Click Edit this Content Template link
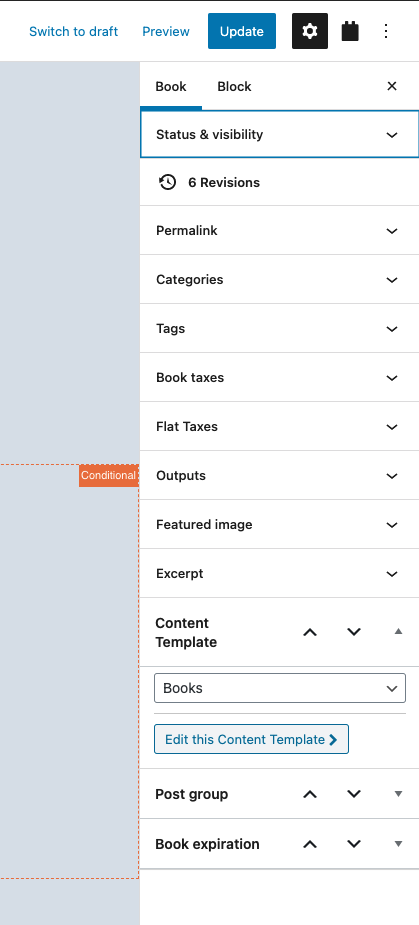 coord(251,739)
